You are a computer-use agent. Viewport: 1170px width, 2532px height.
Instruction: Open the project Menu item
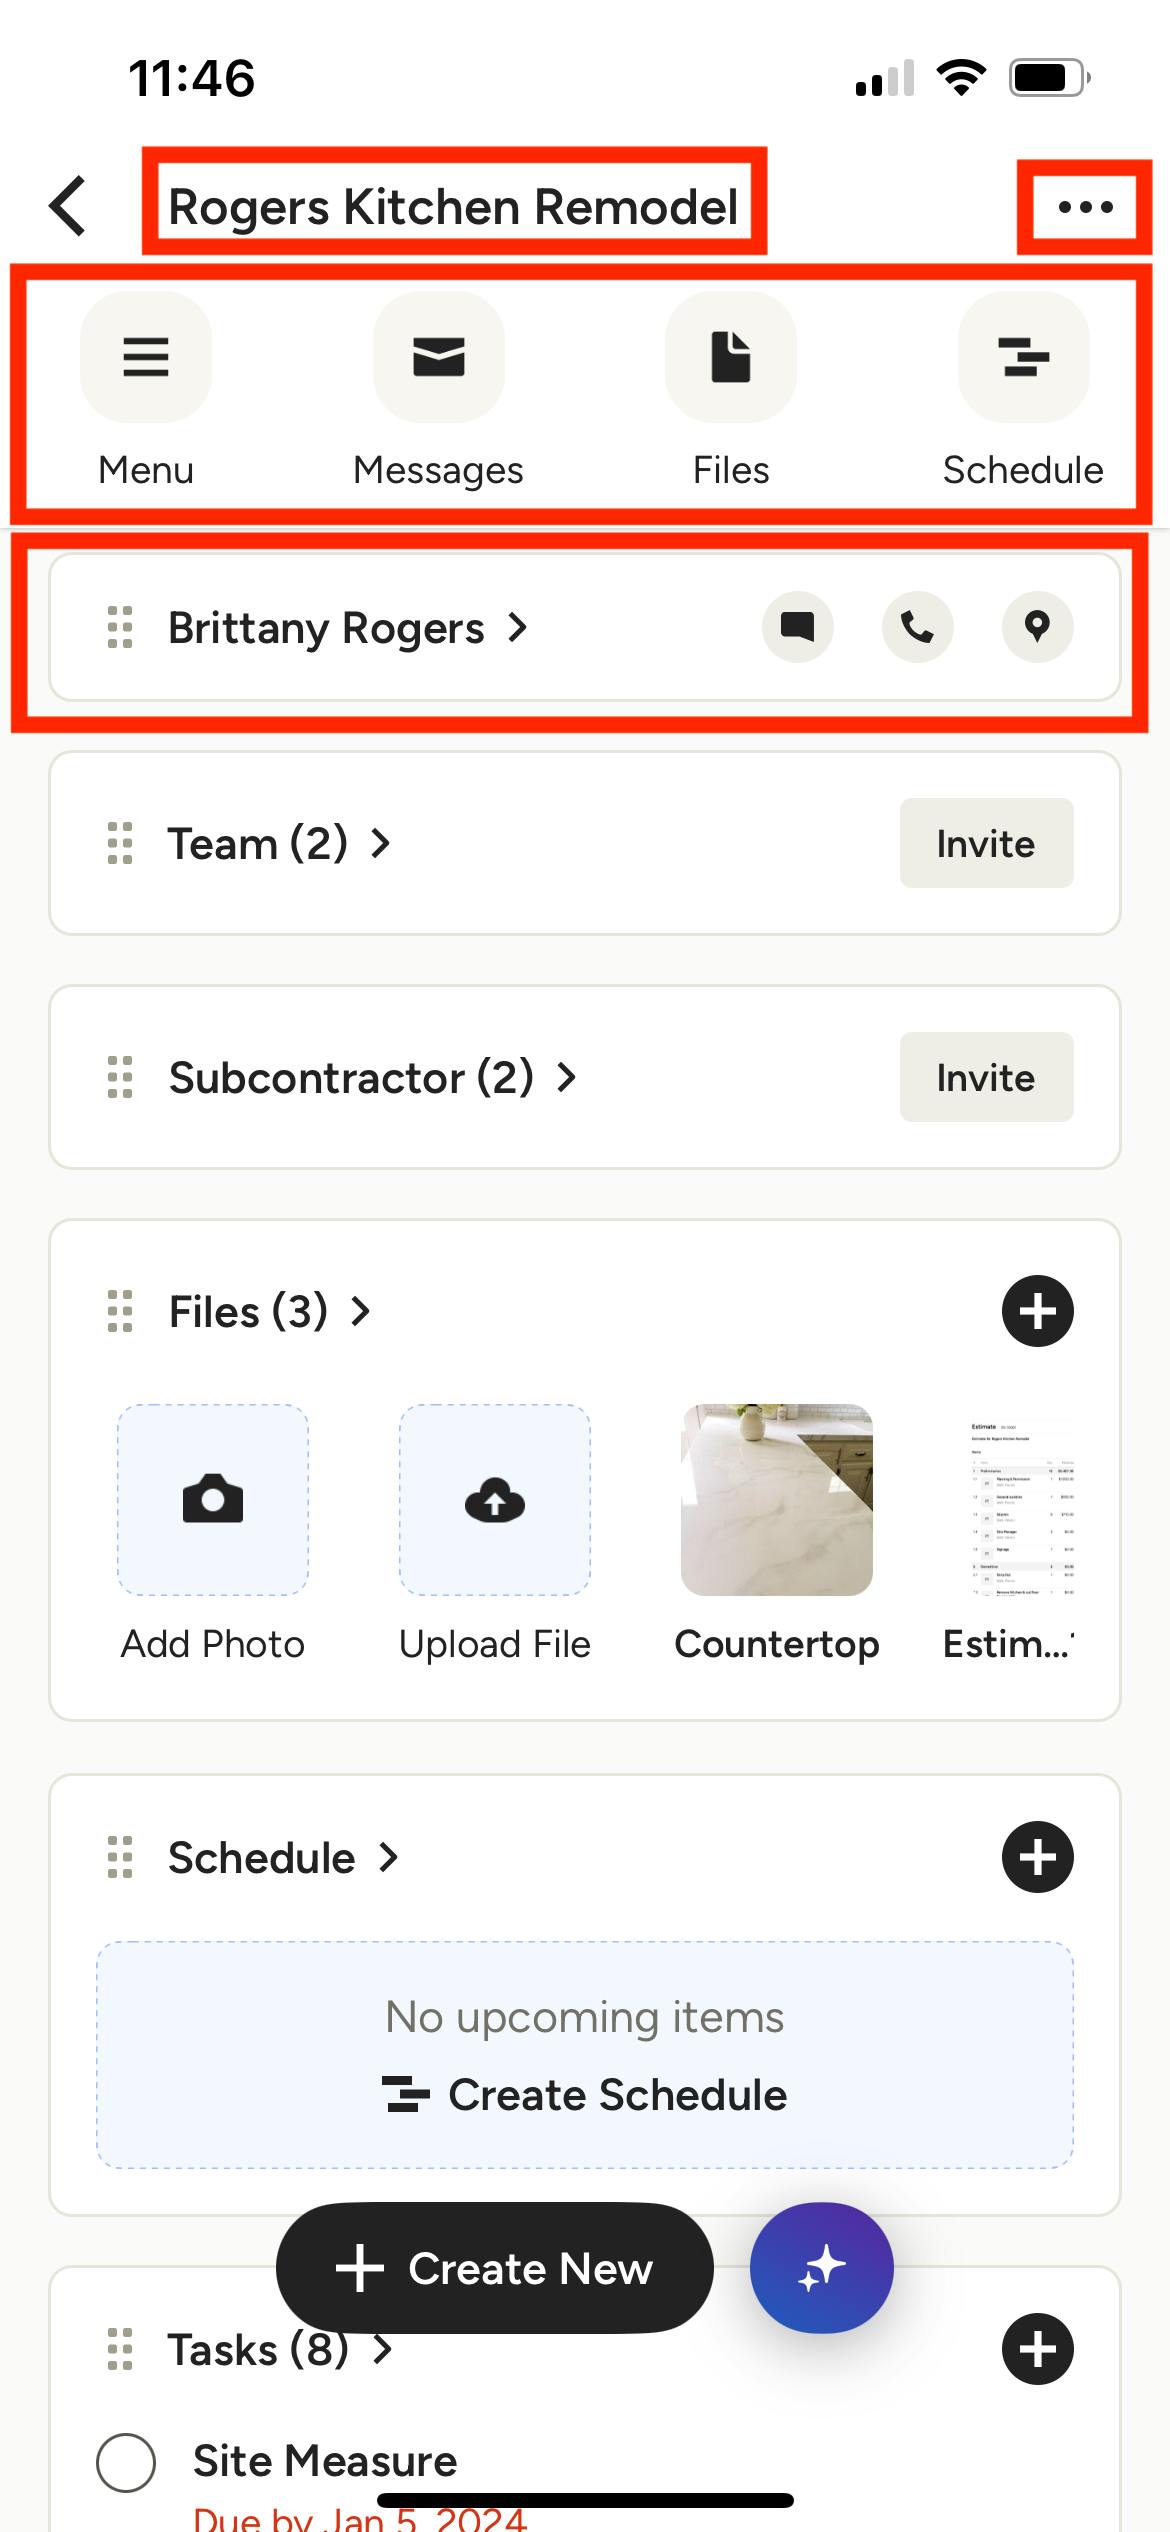[x=146, y=358]
